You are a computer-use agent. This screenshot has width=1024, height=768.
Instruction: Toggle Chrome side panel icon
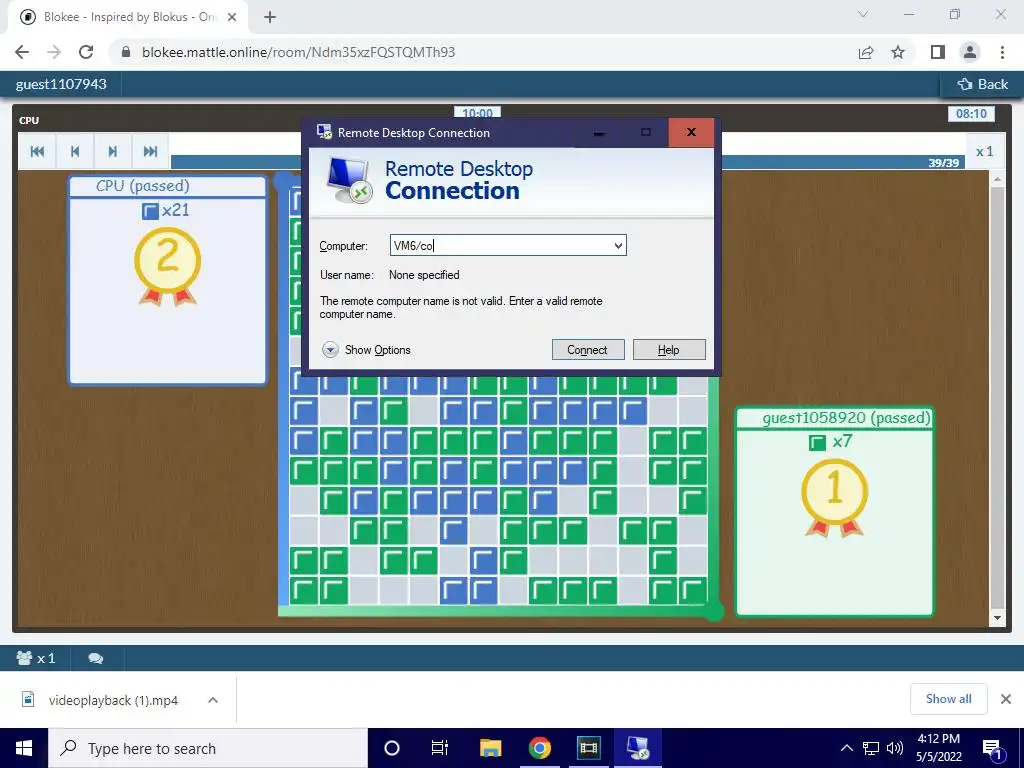point(938,52)
